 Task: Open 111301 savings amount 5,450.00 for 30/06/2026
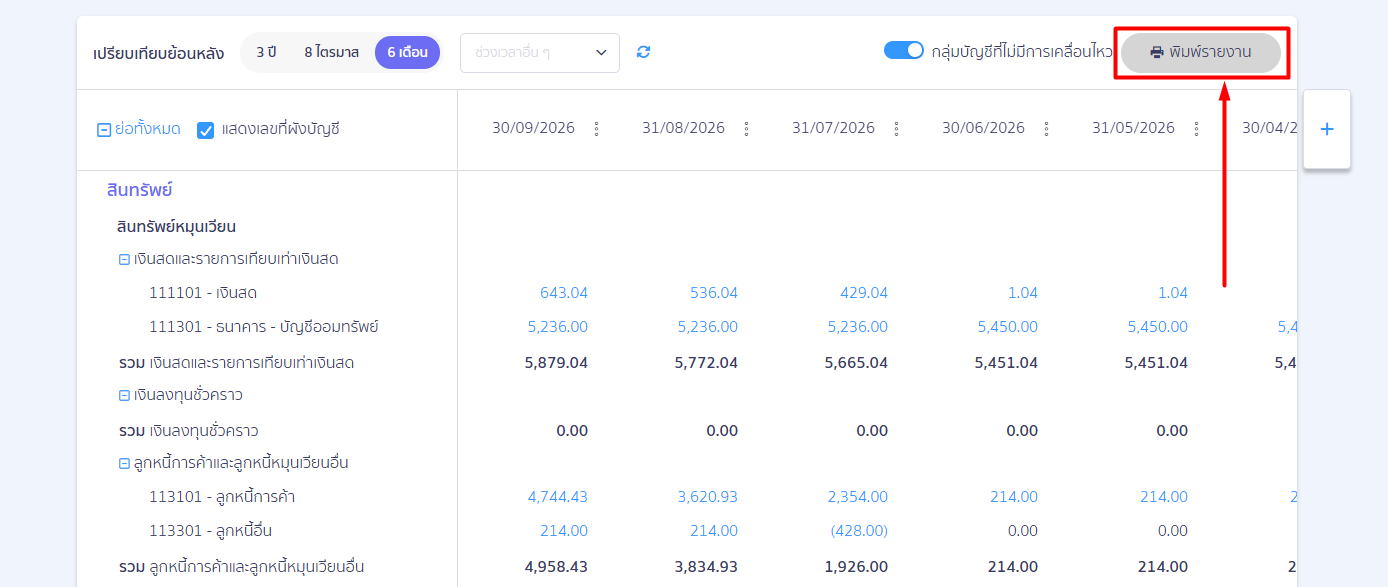click(x=1008, y=327)
